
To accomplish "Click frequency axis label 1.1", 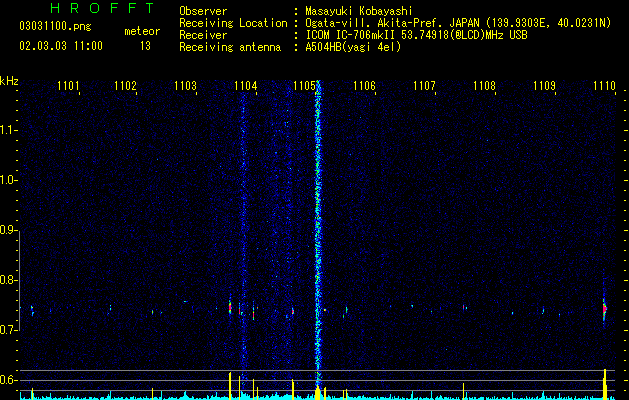I will (x=8, y=130).
